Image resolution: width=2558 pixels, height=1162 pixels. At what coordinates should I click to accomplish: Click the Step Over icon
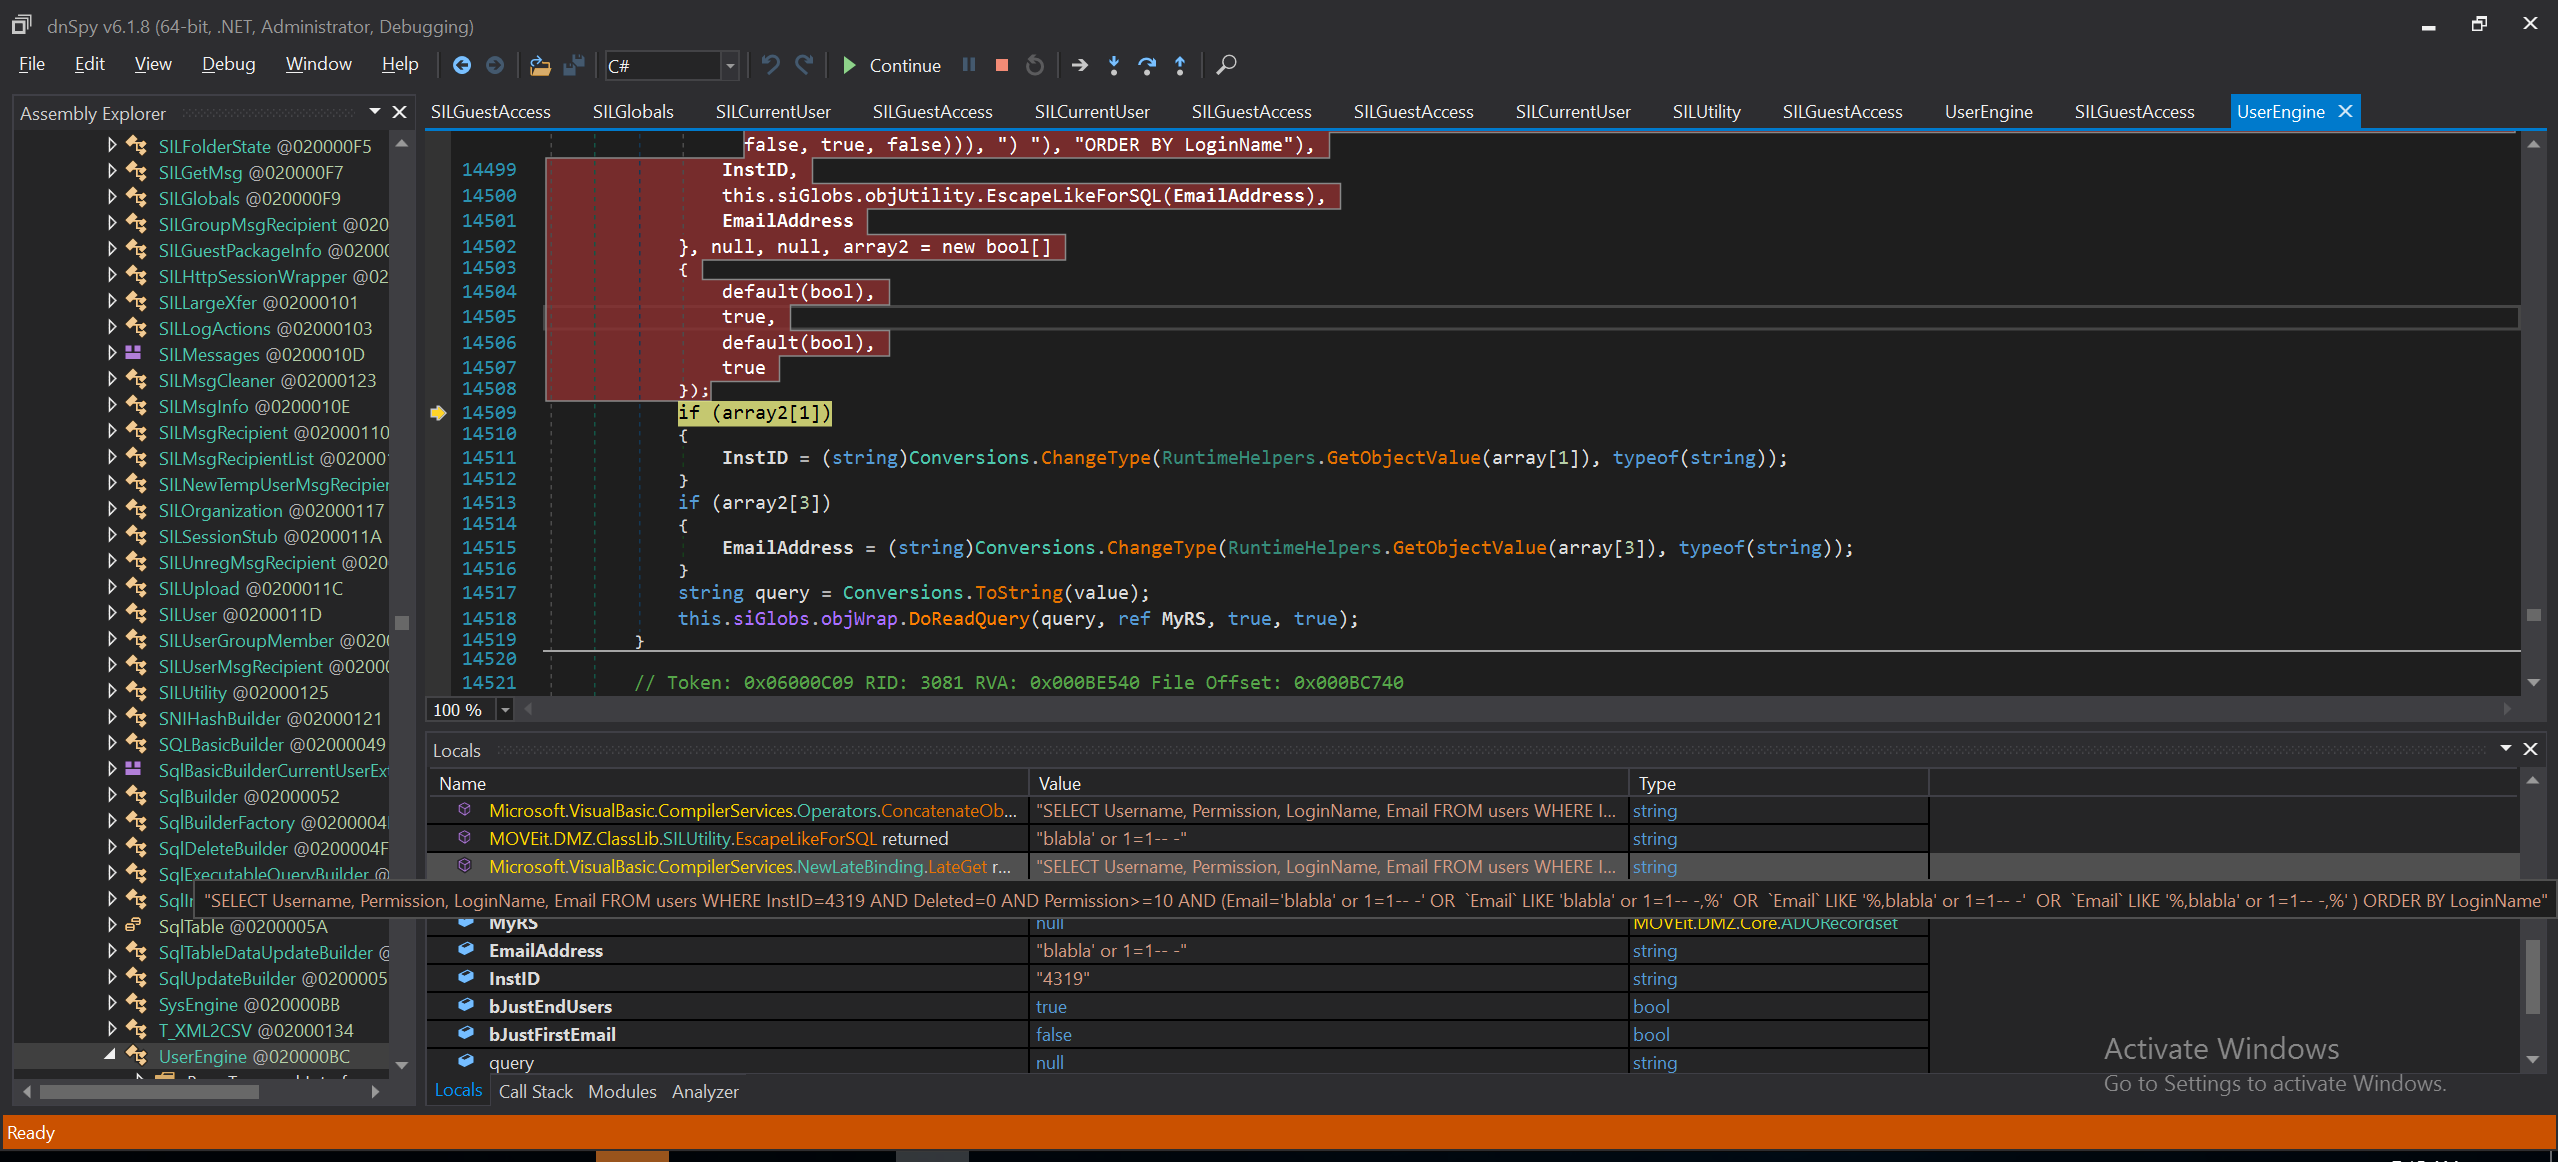1147,65
